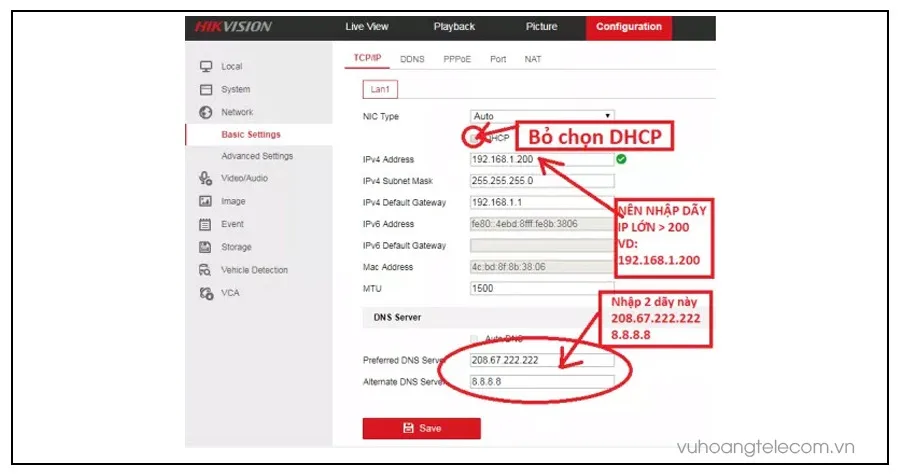
Task: Open Vehicle Detection in the sidebar
Action: coord(254,270)
